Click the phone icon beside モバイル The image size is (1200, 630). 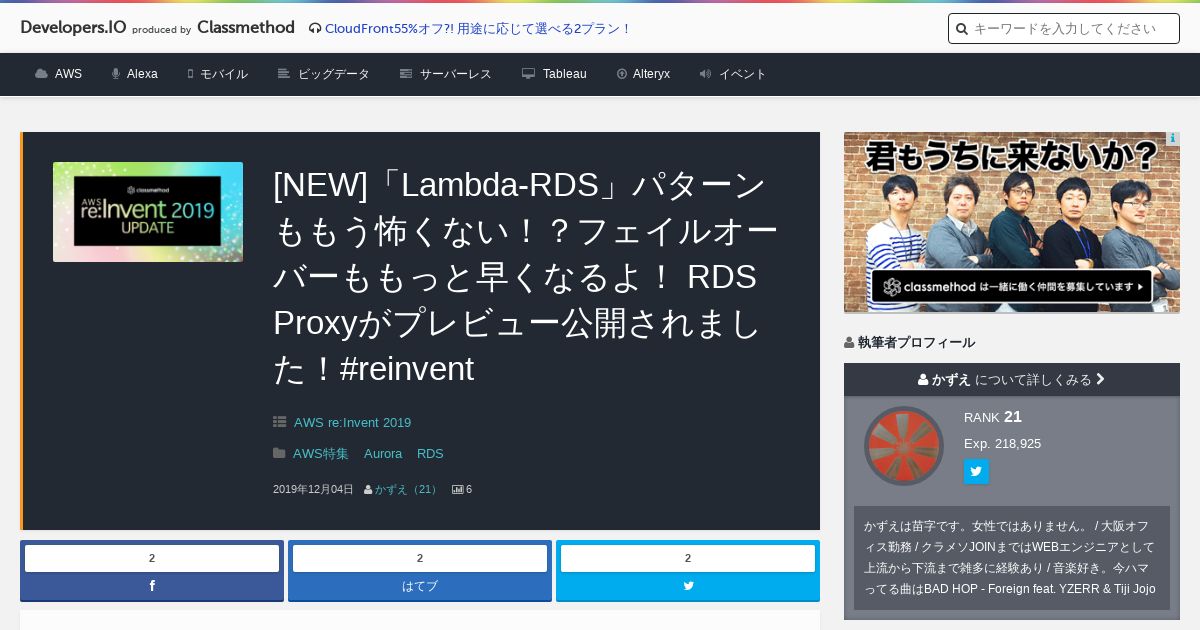(x=190, y=74)
